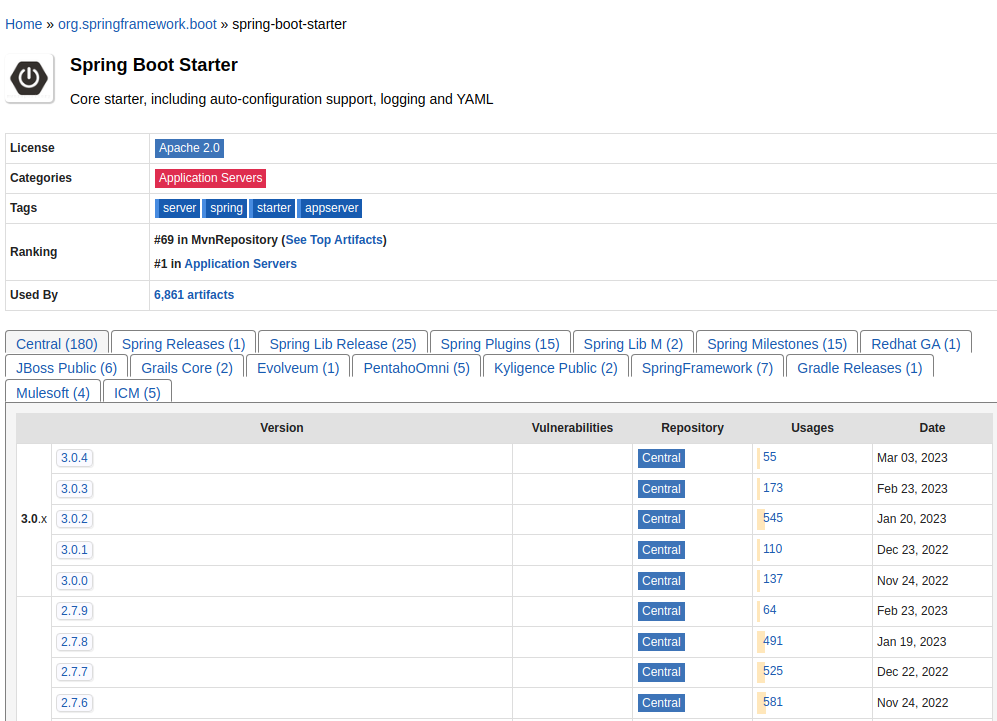997x721 pixels.
Task: Click Central repository badge for 3.0.4
Action: [x=661, y=458]
